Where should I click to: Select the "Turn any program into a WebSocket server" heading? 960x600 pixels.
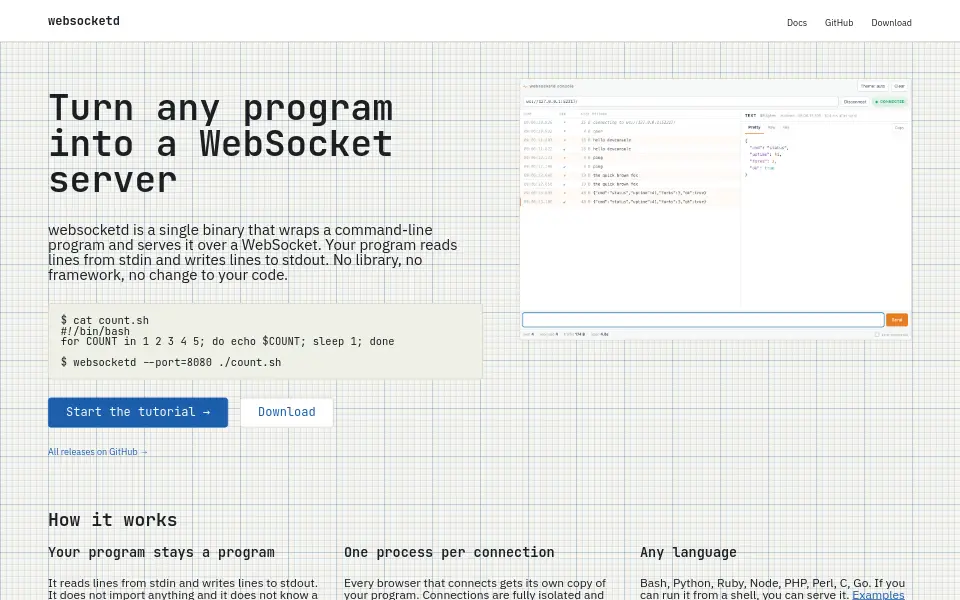click(220, 144)
